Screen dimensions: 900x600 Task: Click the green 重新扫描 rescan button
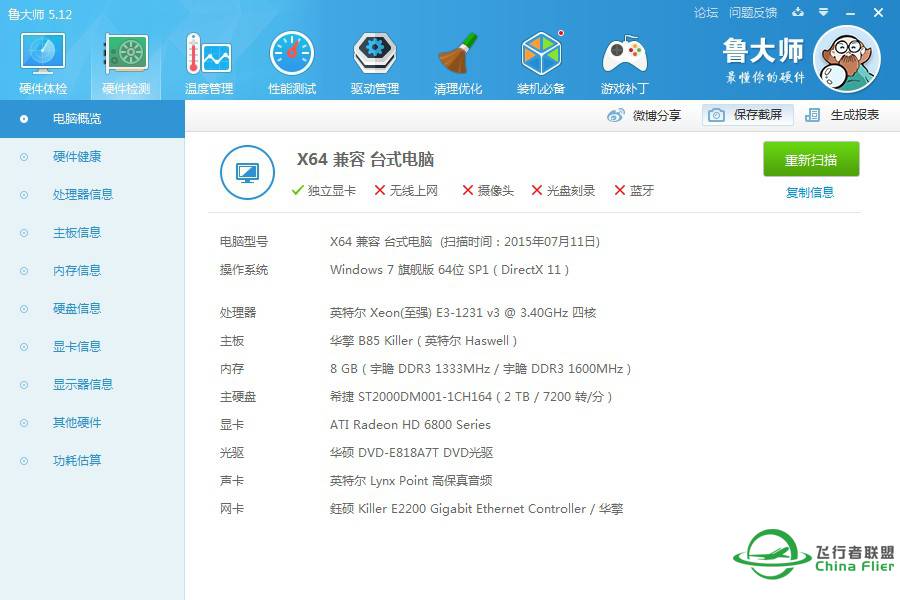(810, 159)
